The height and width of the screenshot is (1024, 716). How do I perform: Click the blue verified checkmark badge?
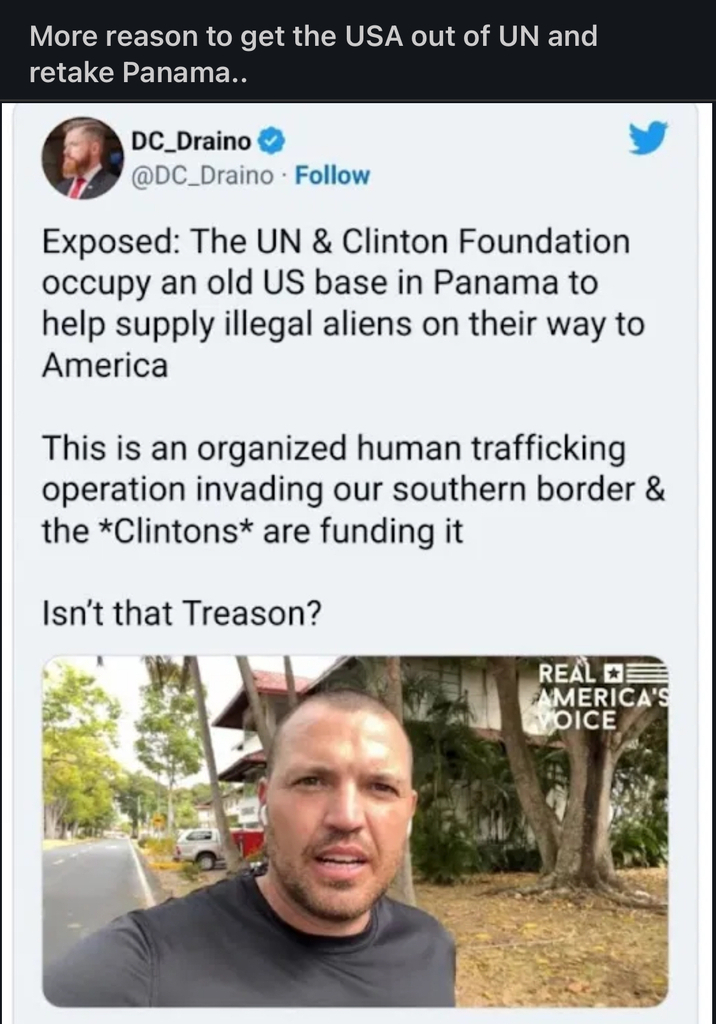click(272, 142)
